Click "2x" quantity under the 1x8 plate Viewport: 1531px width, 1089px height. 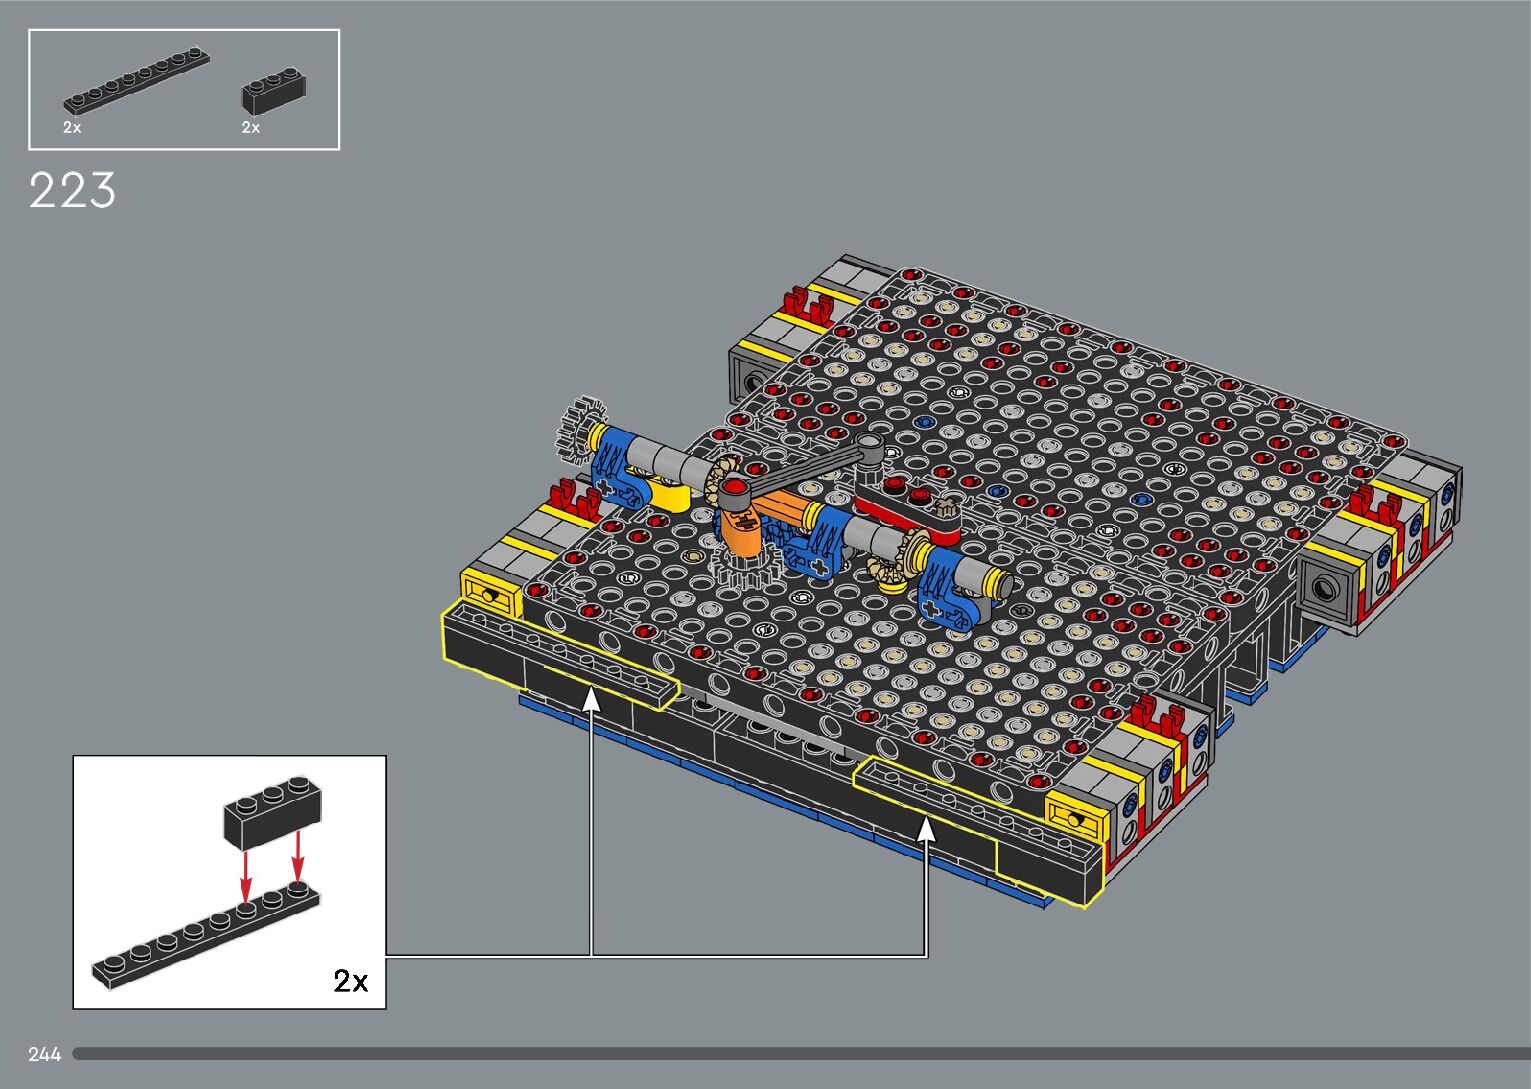(72, 128)
